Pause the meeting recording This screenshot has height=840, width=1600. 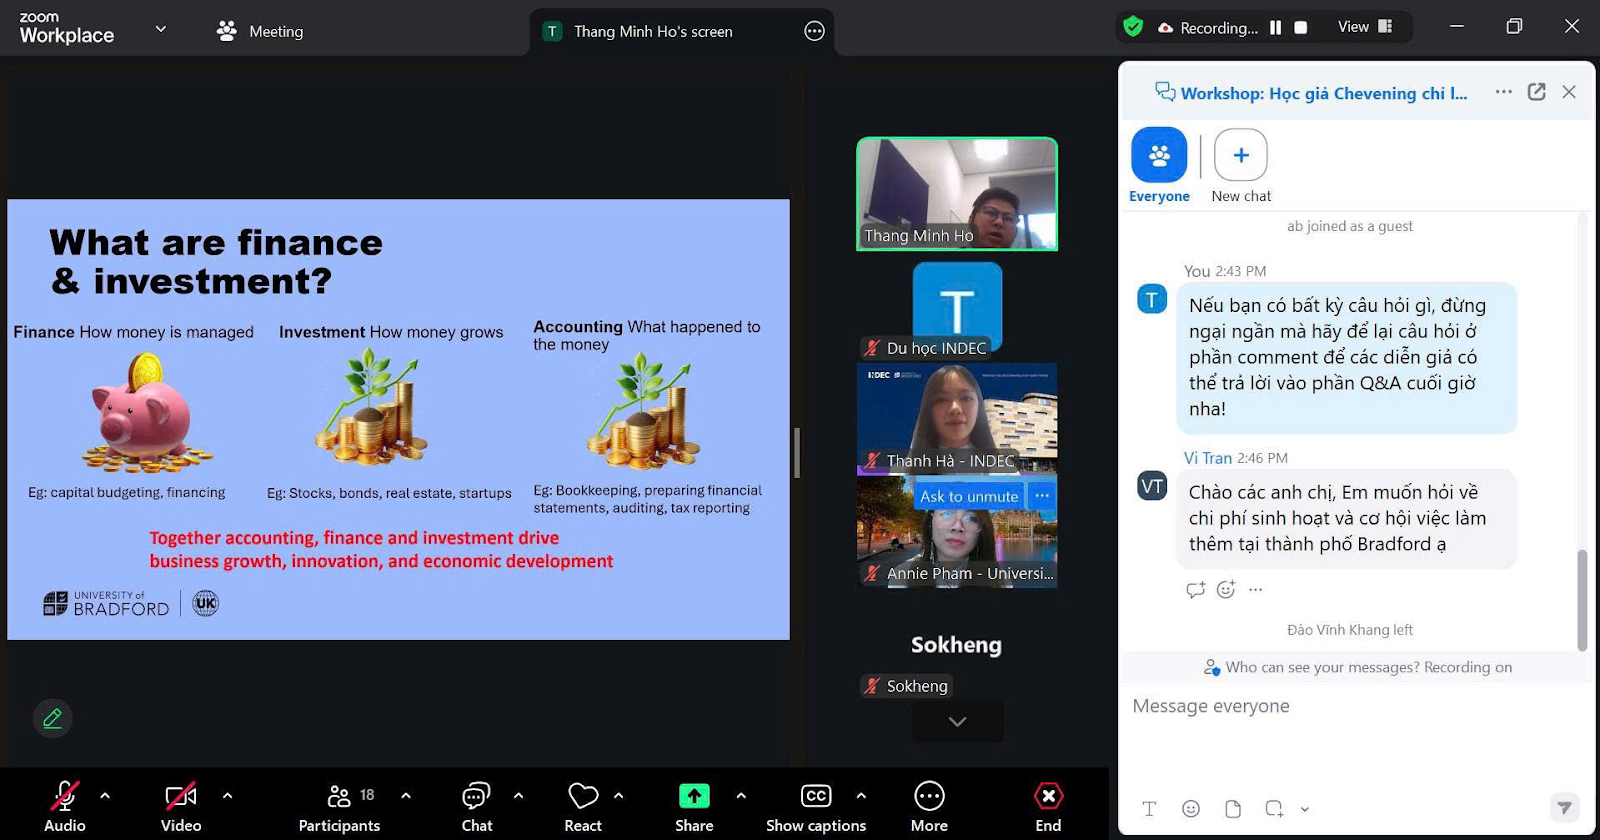click(1275, 28)
